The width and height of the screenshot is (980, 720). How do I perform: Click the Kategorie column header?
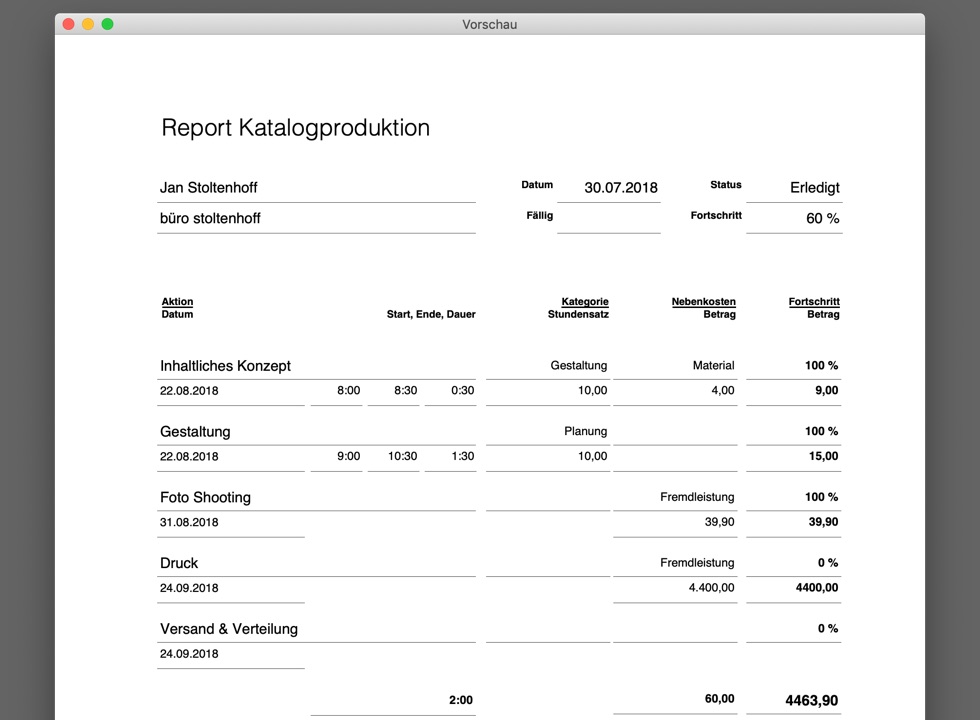click(x=584, y=302)
